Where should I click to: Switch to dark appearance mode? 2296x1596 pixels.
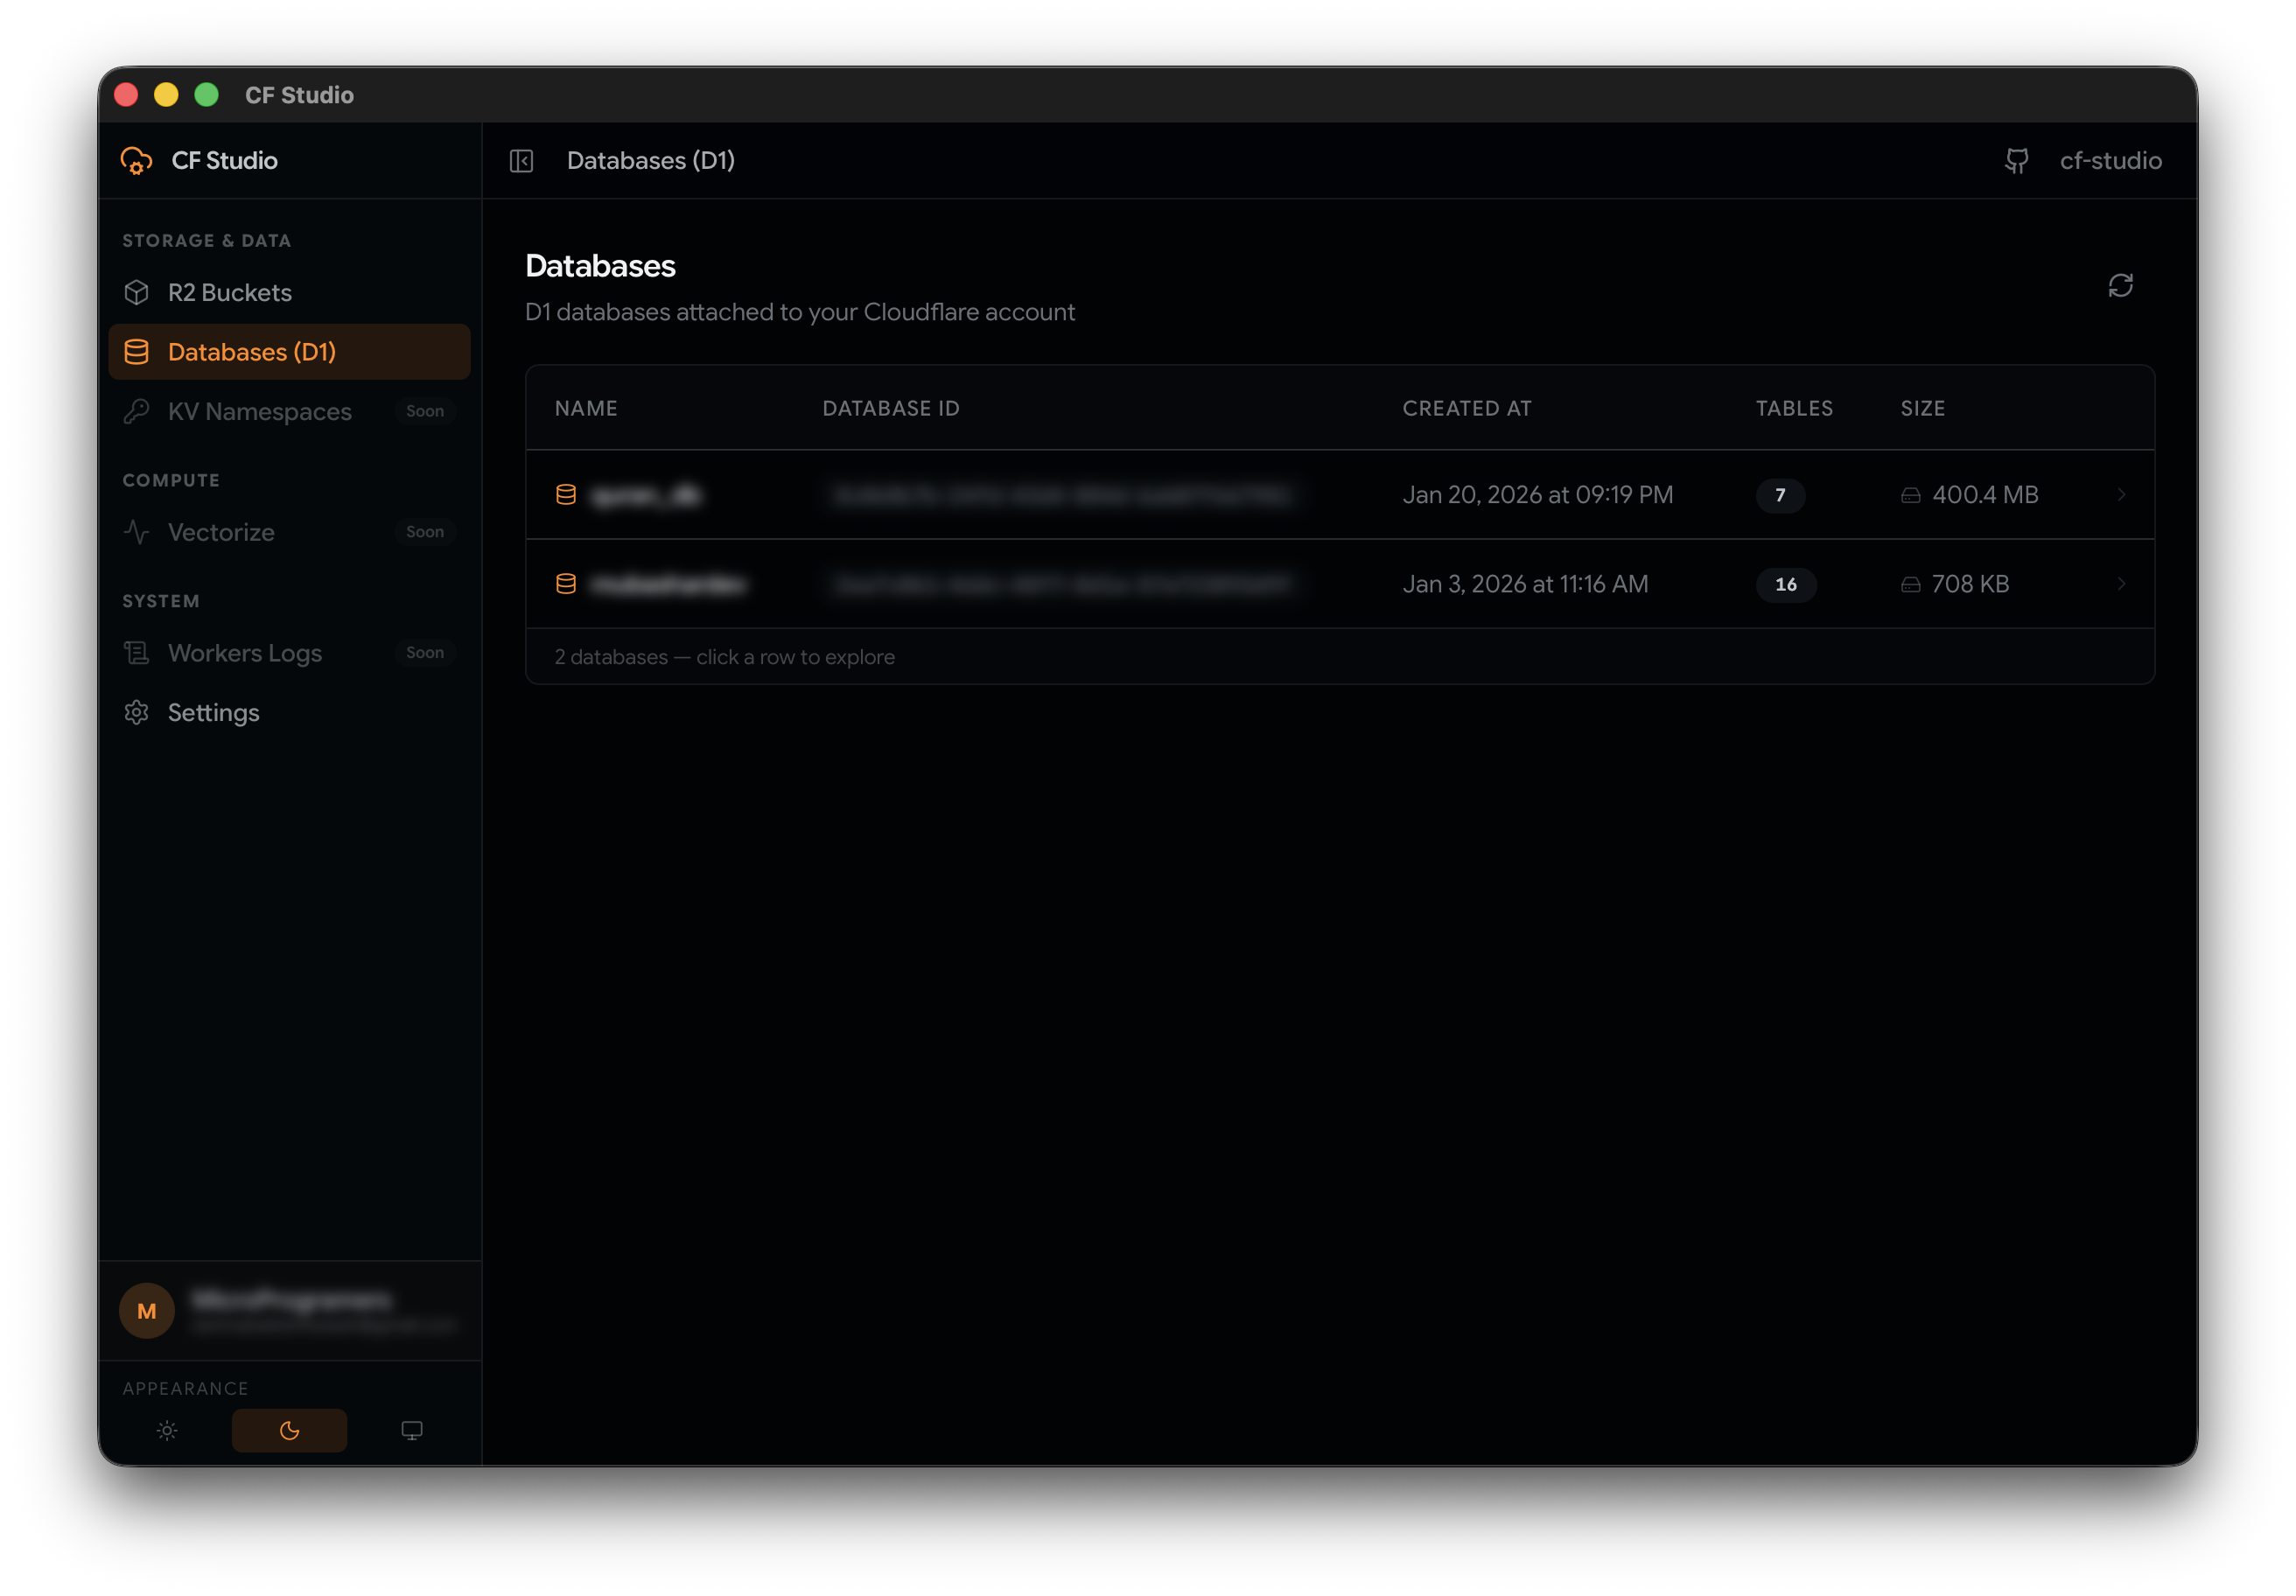pyautogui.click(x=290, y=1432)
